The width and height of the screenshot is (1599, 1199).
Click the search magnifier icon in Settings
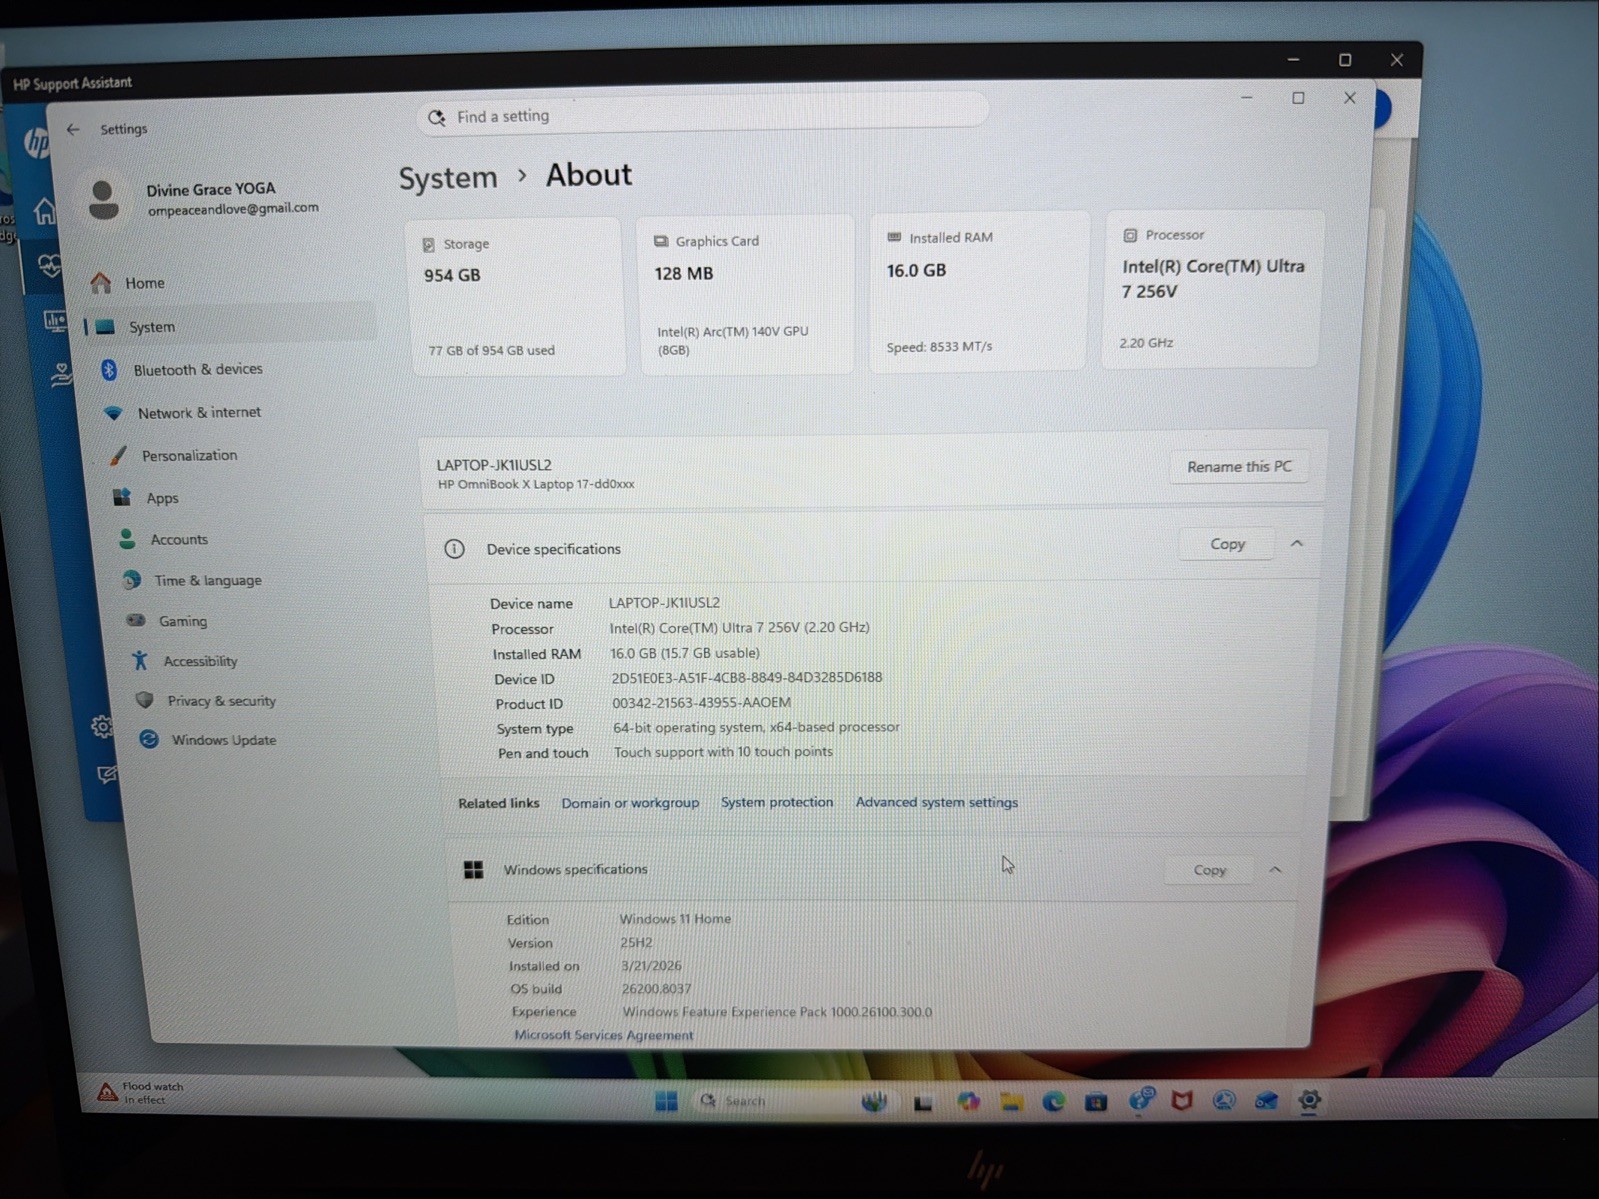tap(437, 118)
